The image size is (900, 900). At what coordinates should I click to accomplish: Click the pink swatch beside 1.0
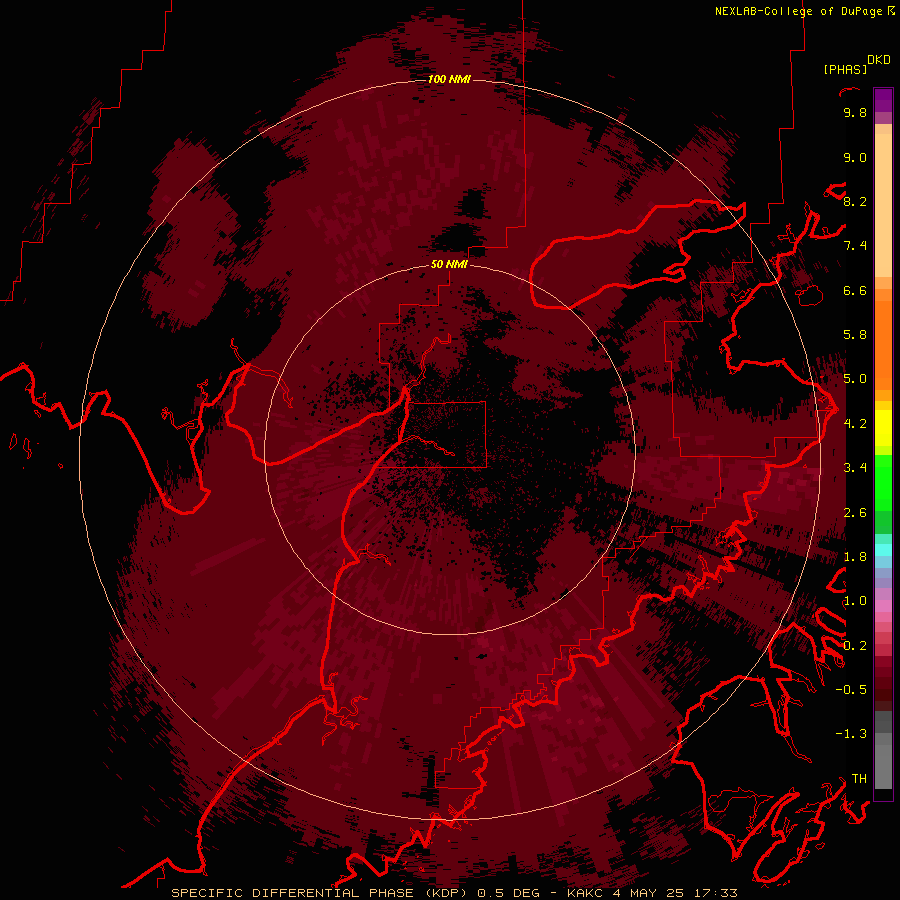pos(883,606)
